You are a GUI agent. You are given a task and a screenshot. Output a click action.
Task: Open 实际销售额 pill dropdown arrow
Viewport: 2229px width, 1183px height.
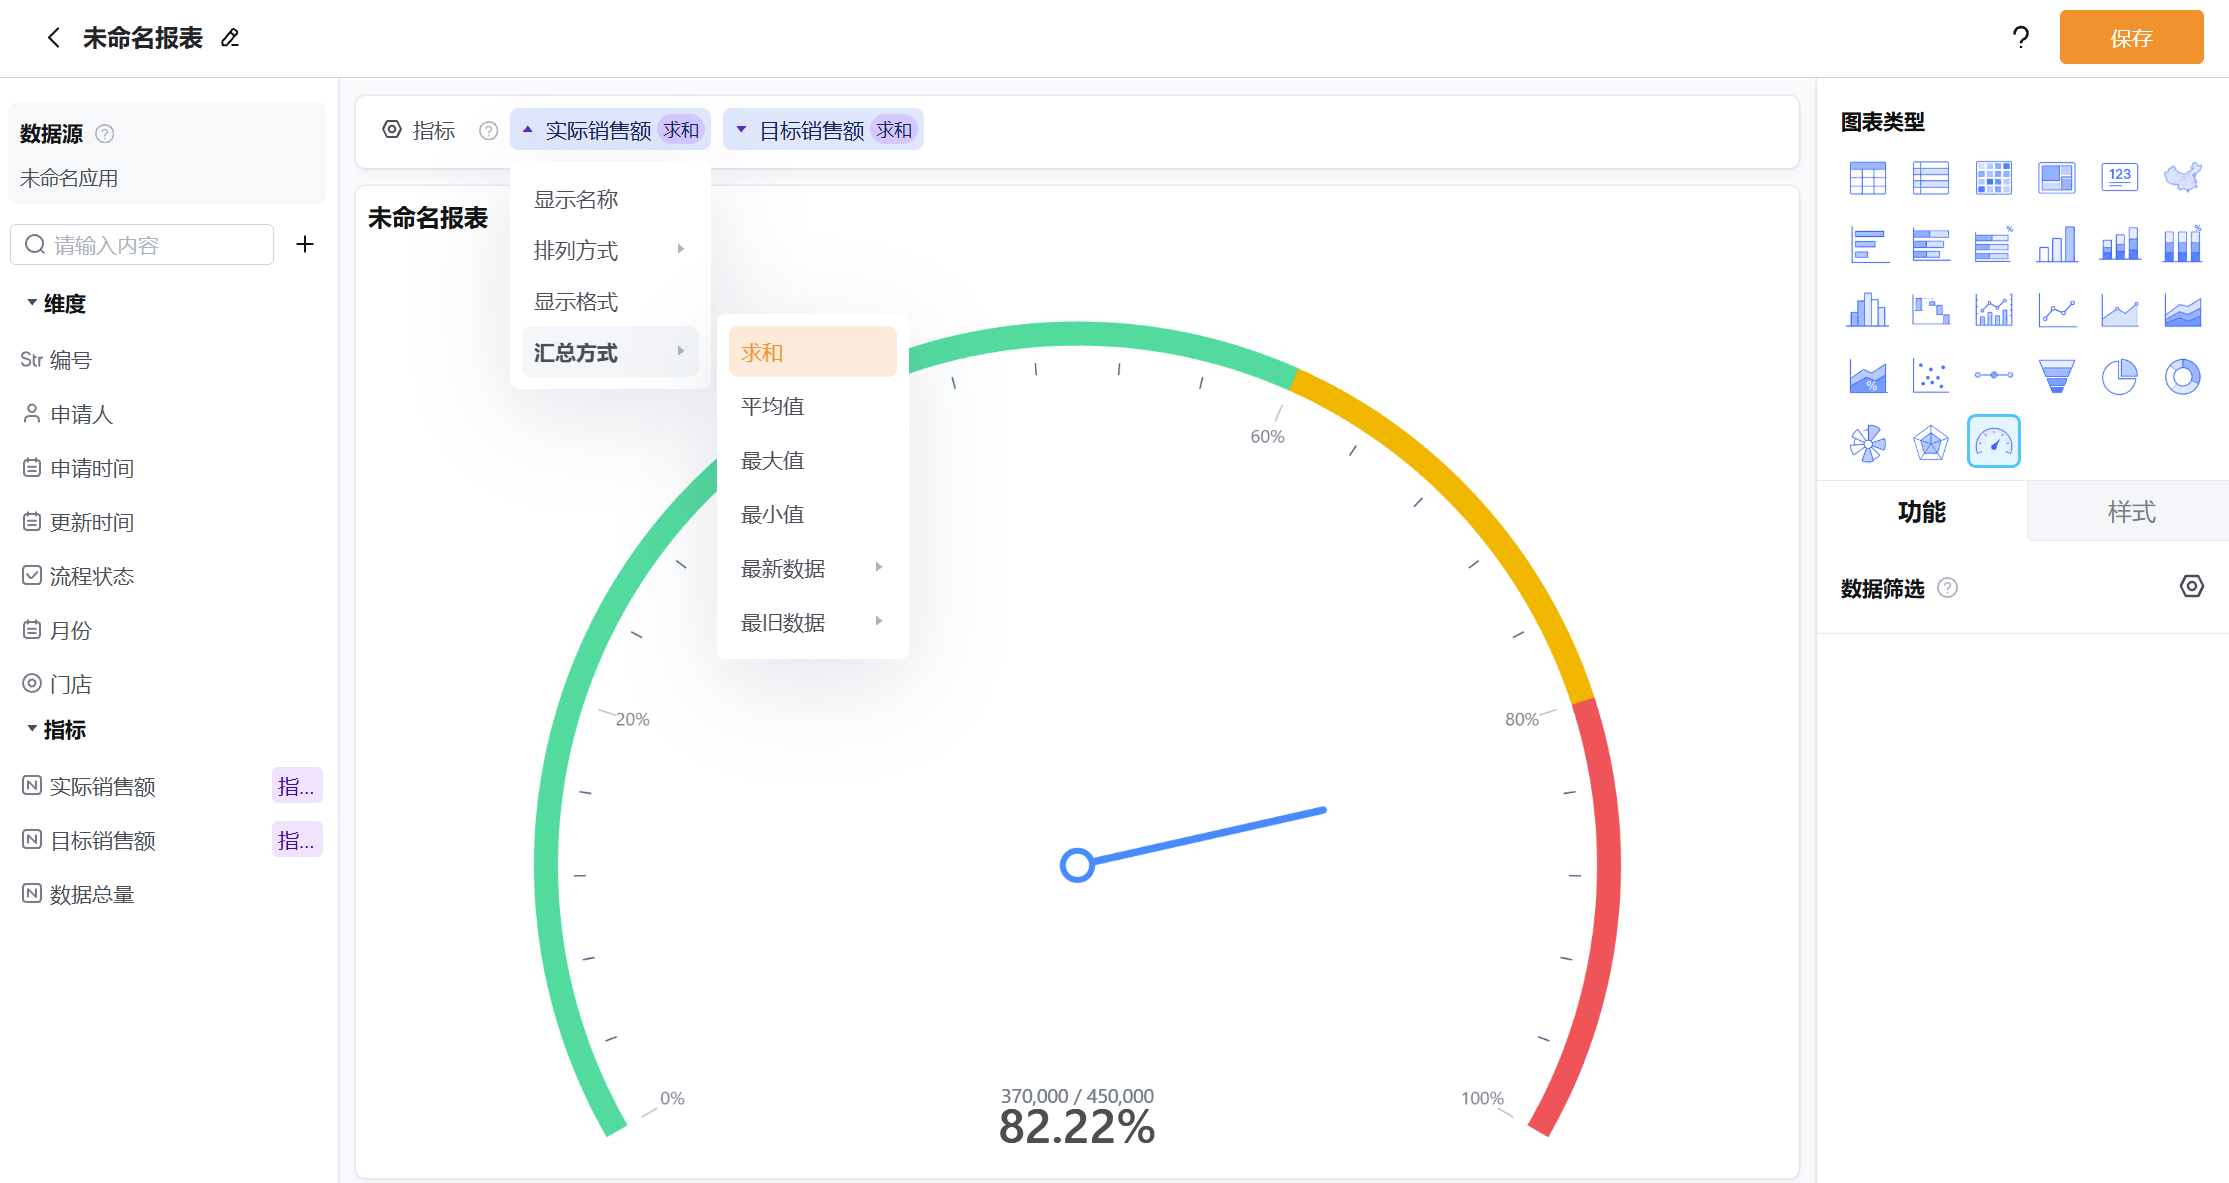pyautogui.click(x=527, y=129)
